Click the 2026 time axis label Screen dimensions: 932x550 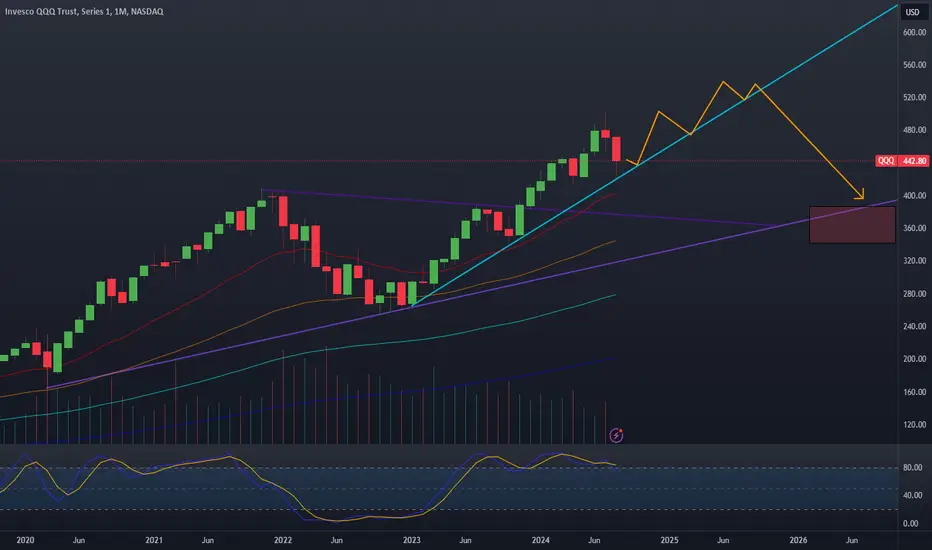(798, 540)
